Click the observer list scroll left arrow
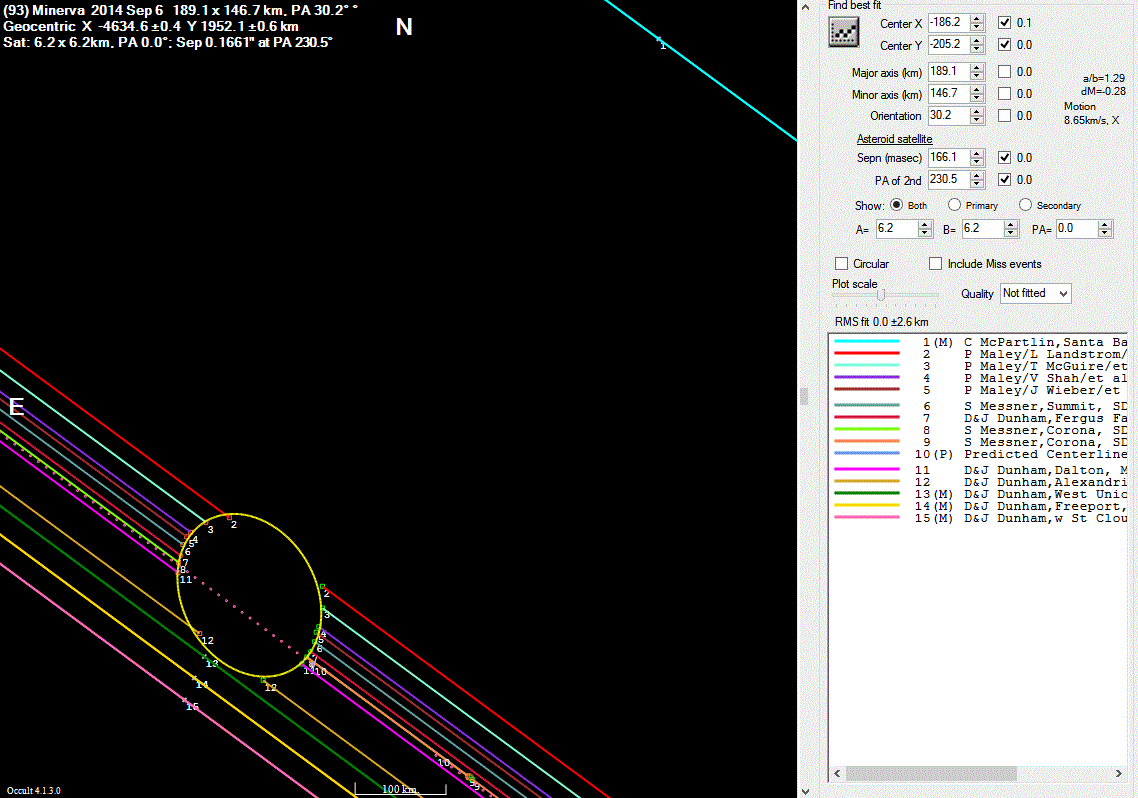Screen dimensions: 1138x798 [x=837, y=773]
